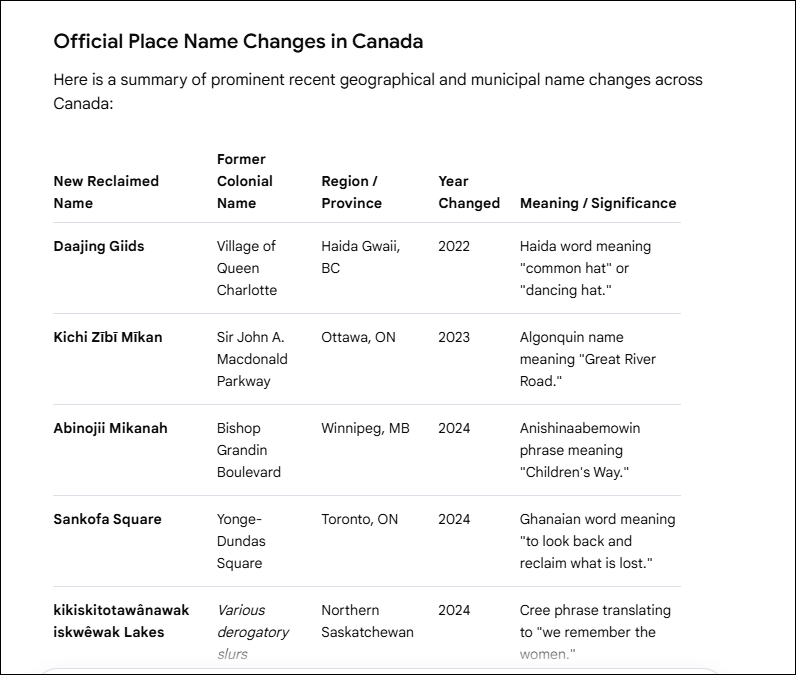Select the 'New Reclaimed Name' column header
Screen dimensions: 796x675
pyautogui.click(x=106, y=192)
